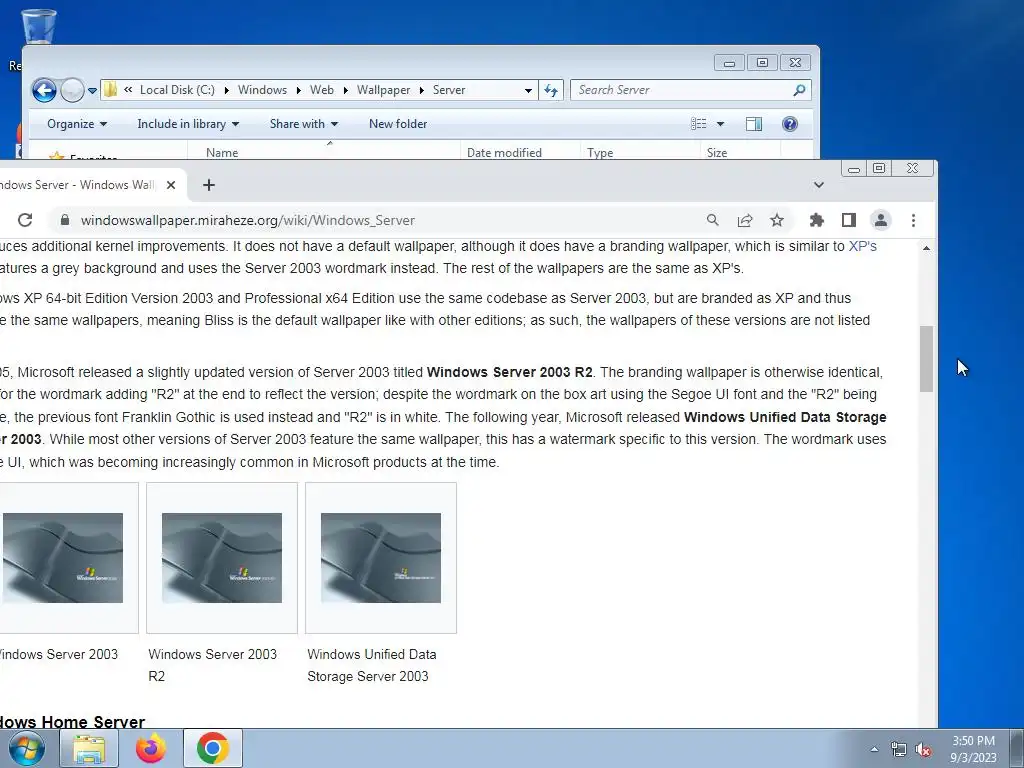Open the muted volume tray icon

pyautogui.click(x=923, y=749)
